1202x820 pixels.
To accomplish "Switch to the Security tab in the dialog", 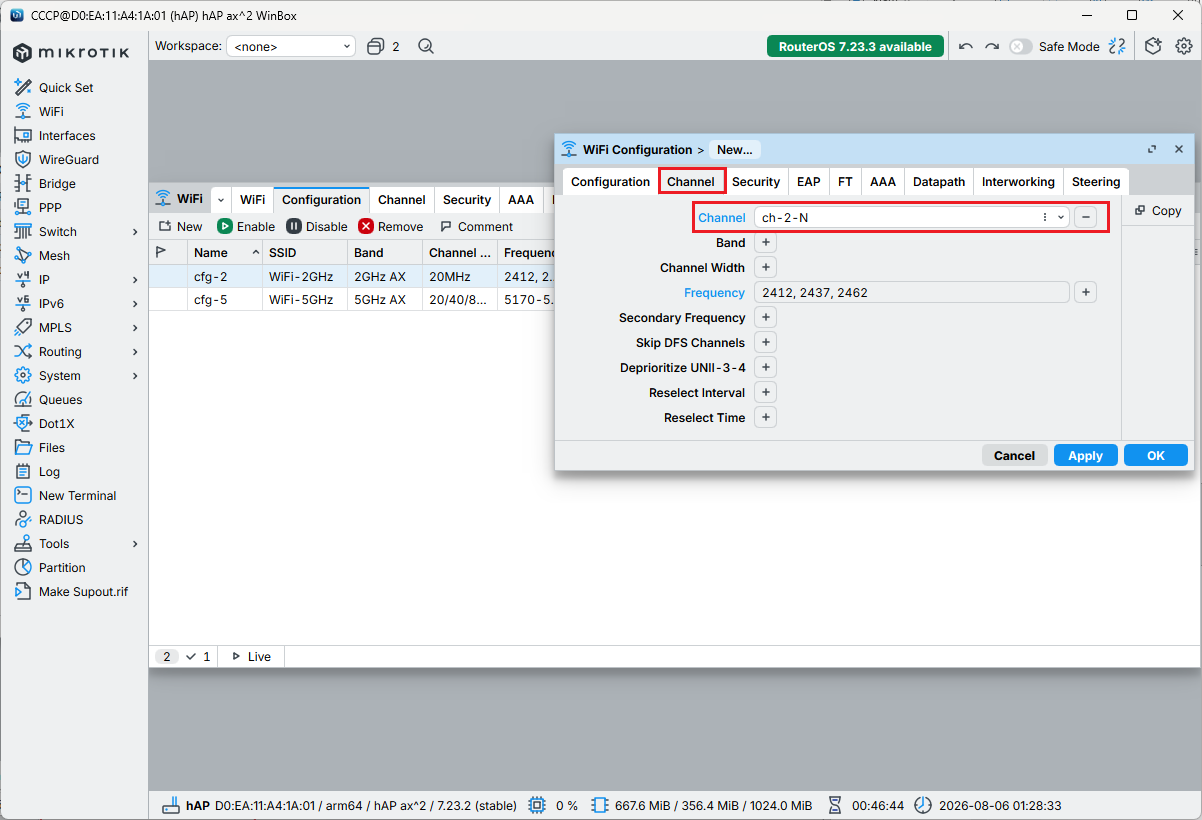I will point(755,181).
